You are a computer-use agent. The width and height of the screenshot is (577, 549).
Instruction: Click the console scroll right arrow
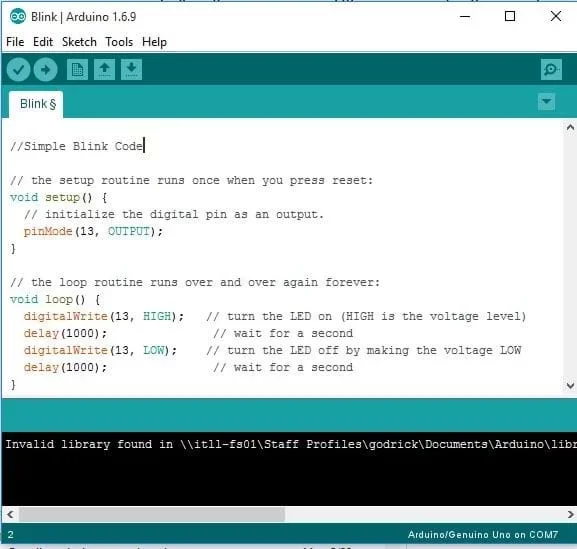point(570,514)
